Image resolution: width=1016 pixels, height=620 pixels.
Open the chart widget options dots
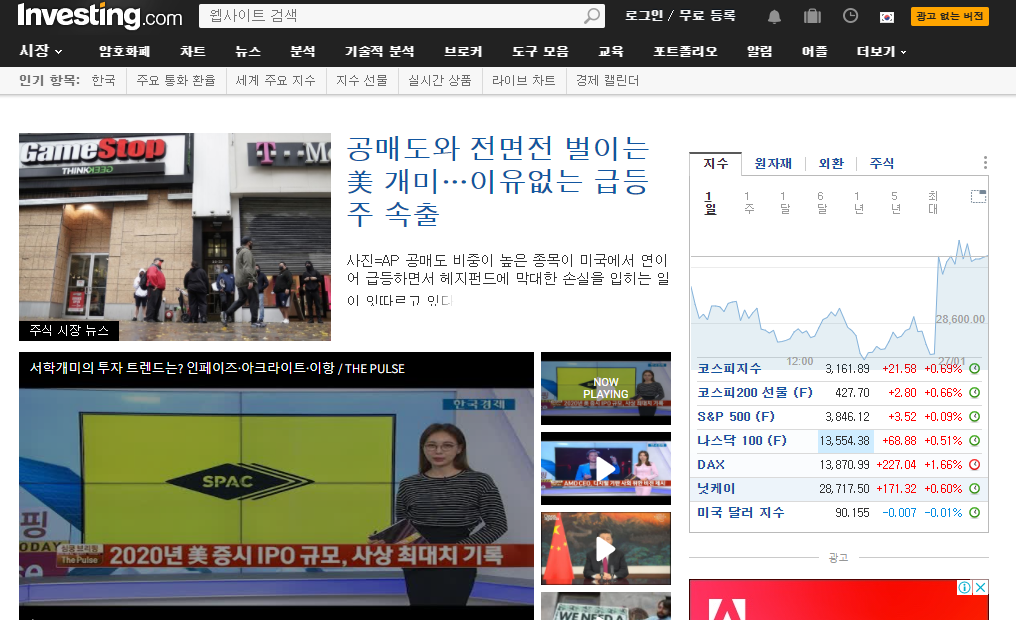coord(985,162)
